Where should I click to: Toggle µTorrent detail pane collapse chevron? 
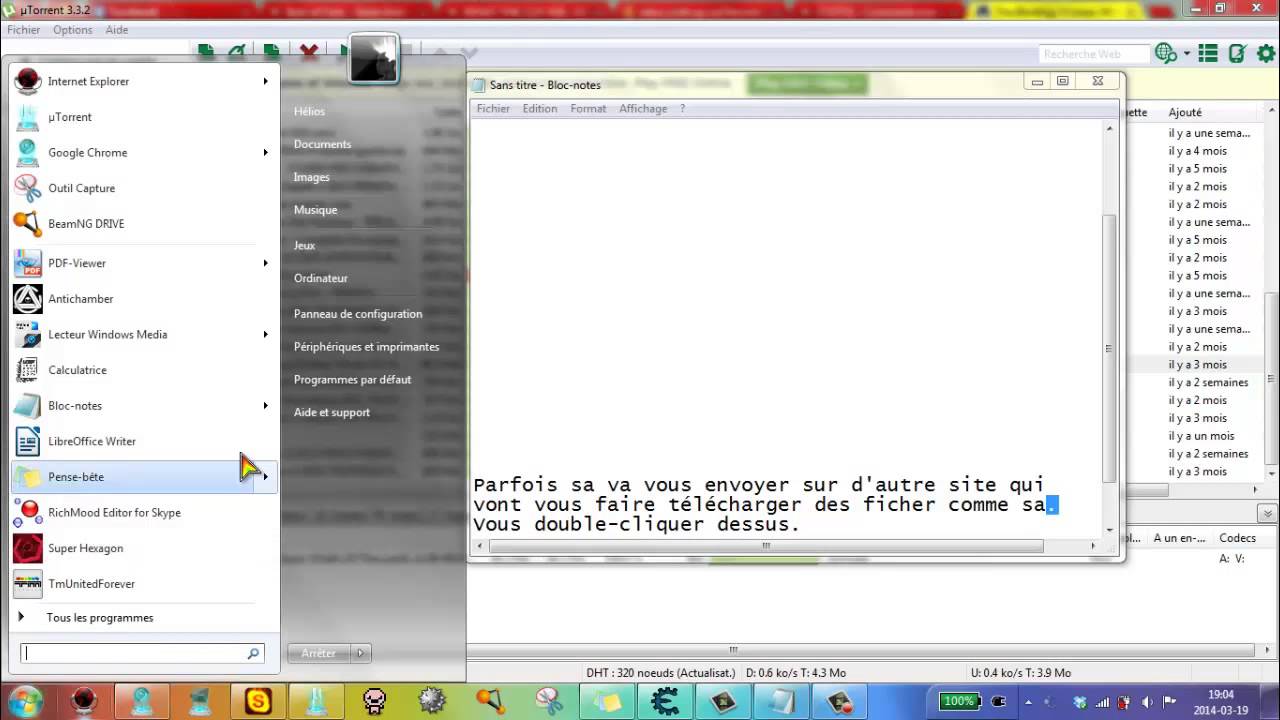(x=1267, y=514)
